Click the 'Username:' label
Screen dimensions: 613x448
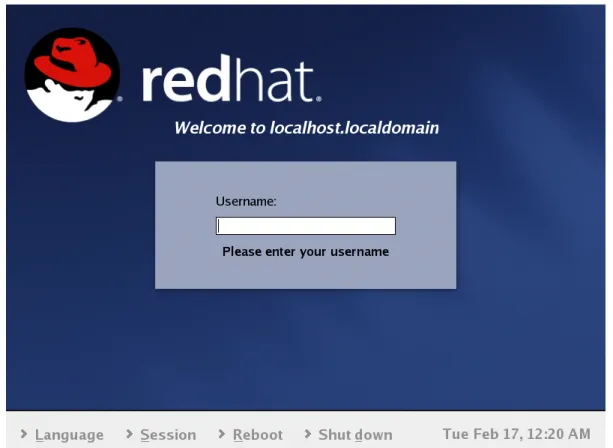pyautogui.click(x=246, y=201)
